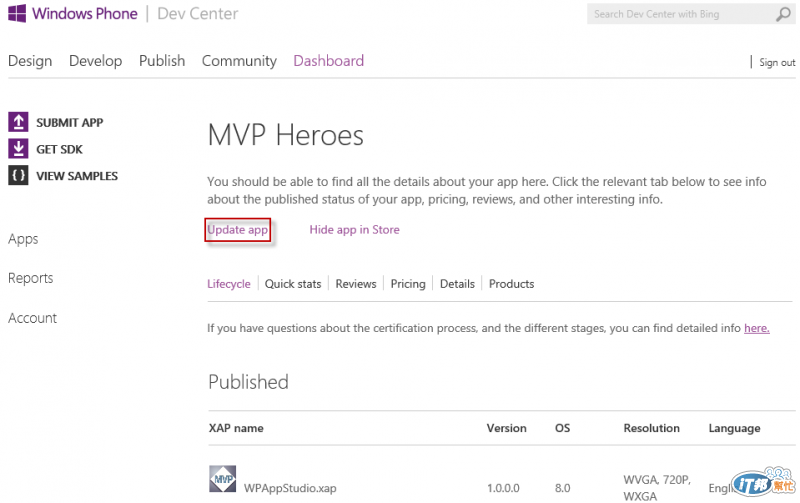This screenshot has width=800, height=503.
Task: Switch to the Quick stats tab
Action: [x=293, y=284]
